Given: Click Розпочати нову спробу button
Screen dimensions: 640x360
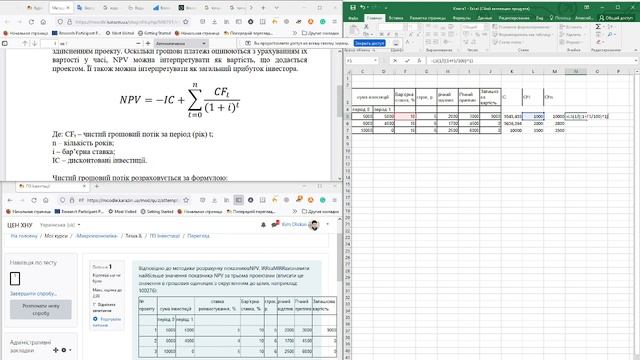Looking at the screenshot, I should tap(41, 309).
